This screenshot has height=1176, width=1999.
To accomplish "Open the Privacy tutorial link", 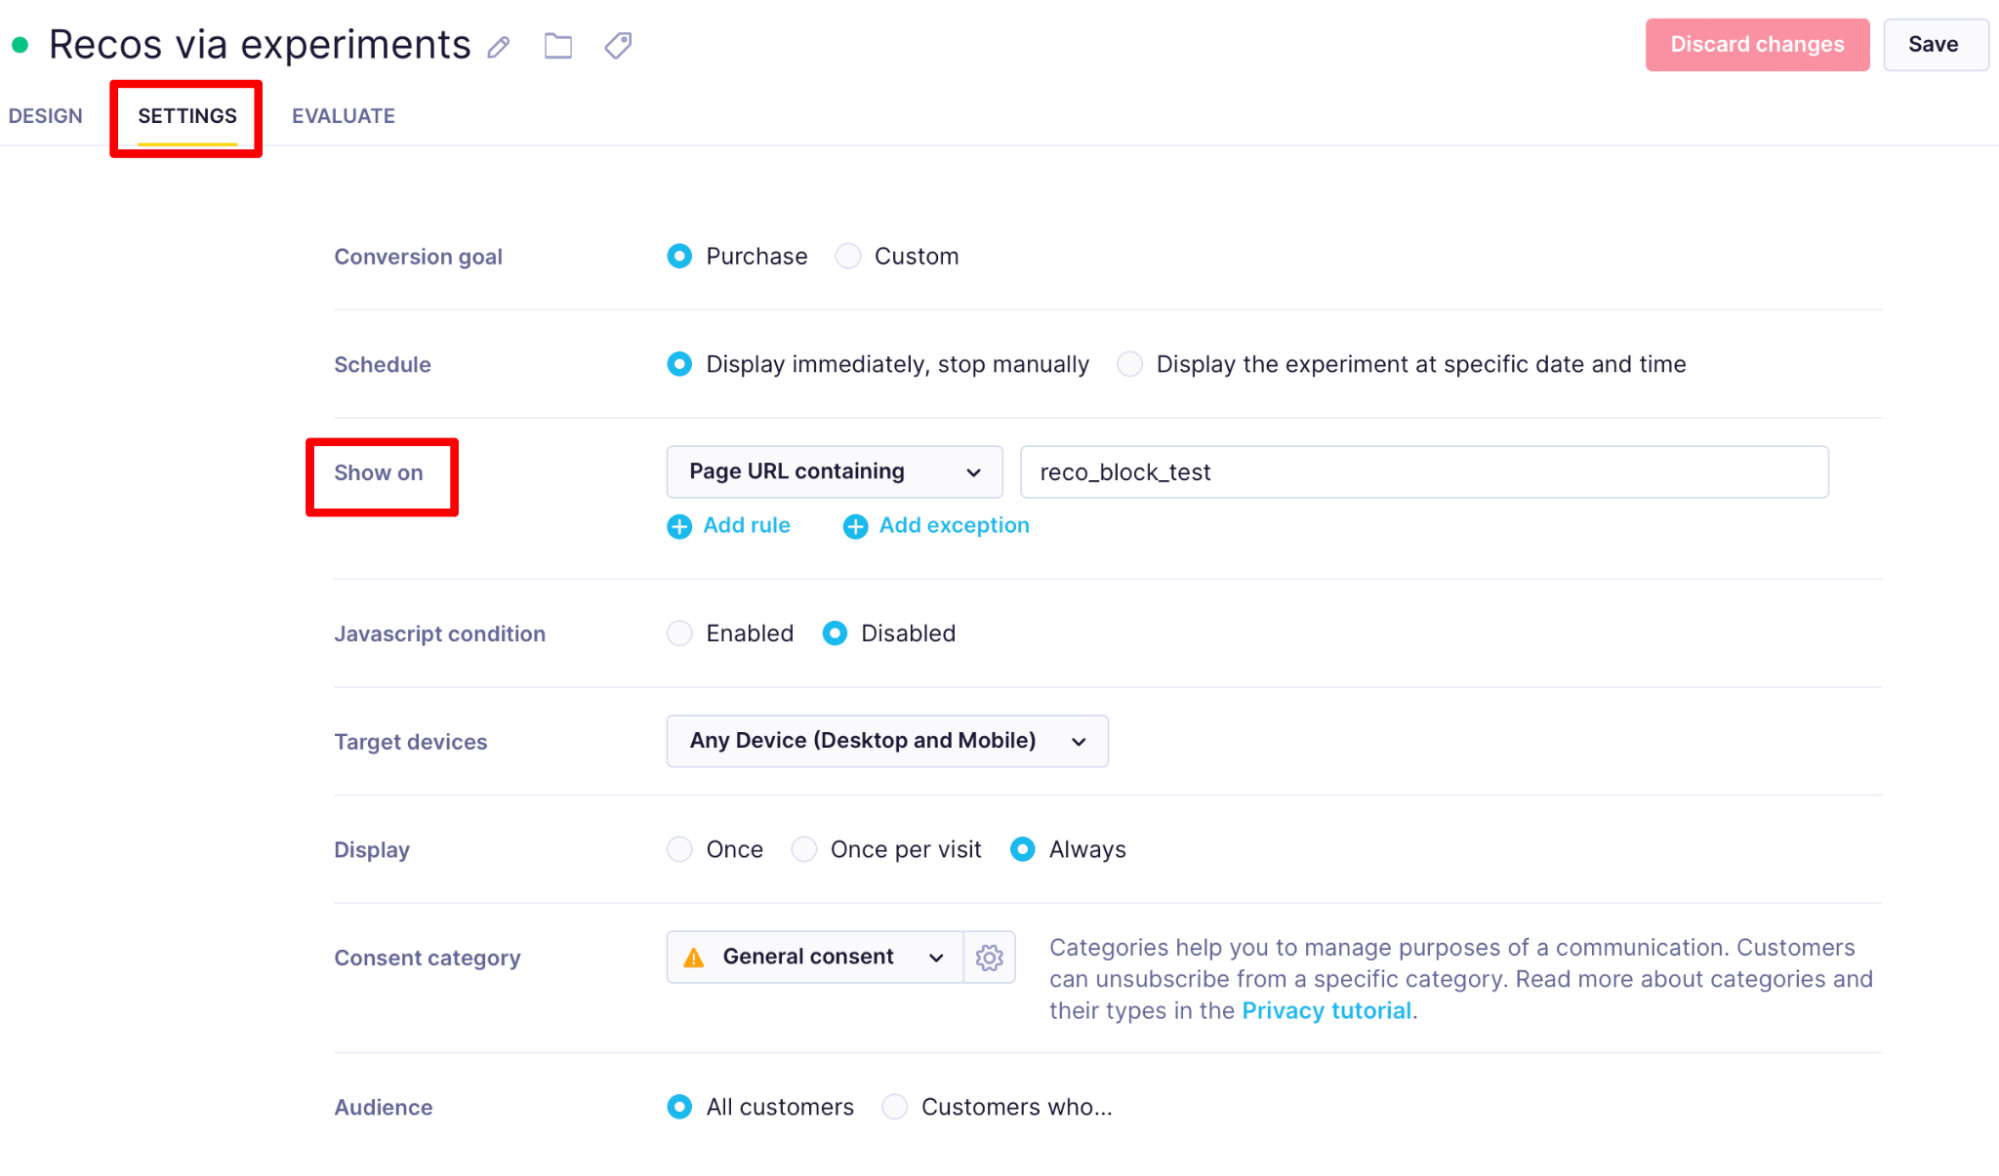I will pos(1326,1011).
